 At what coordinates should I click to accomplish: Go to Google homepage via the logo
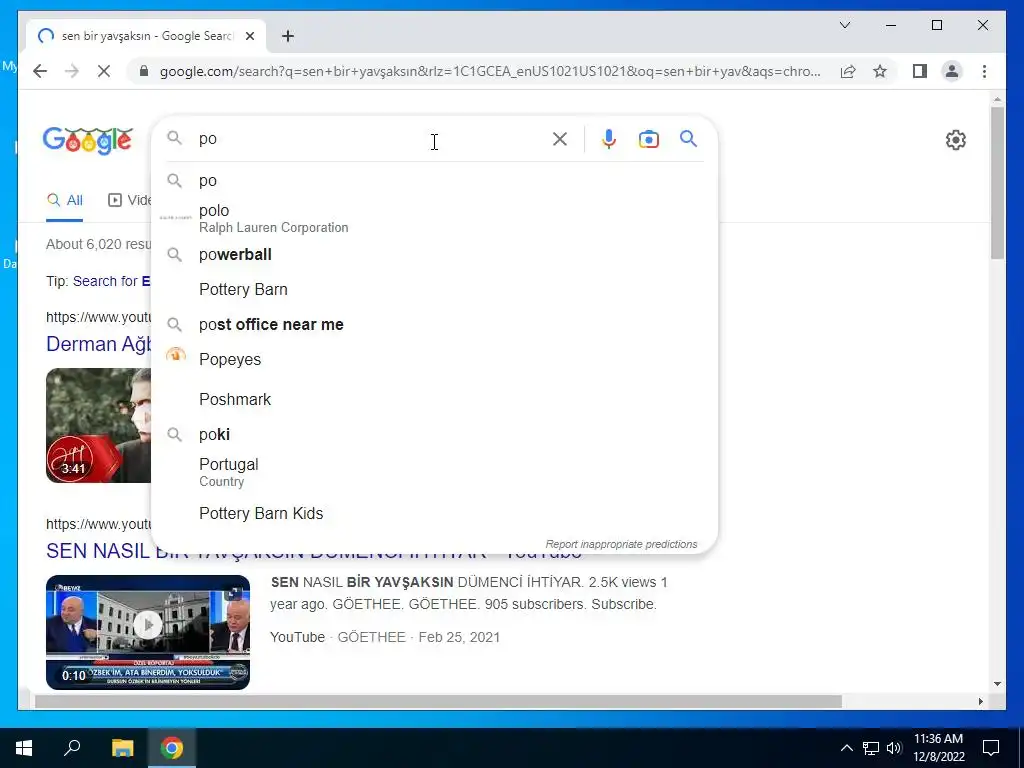coord(88,140)
